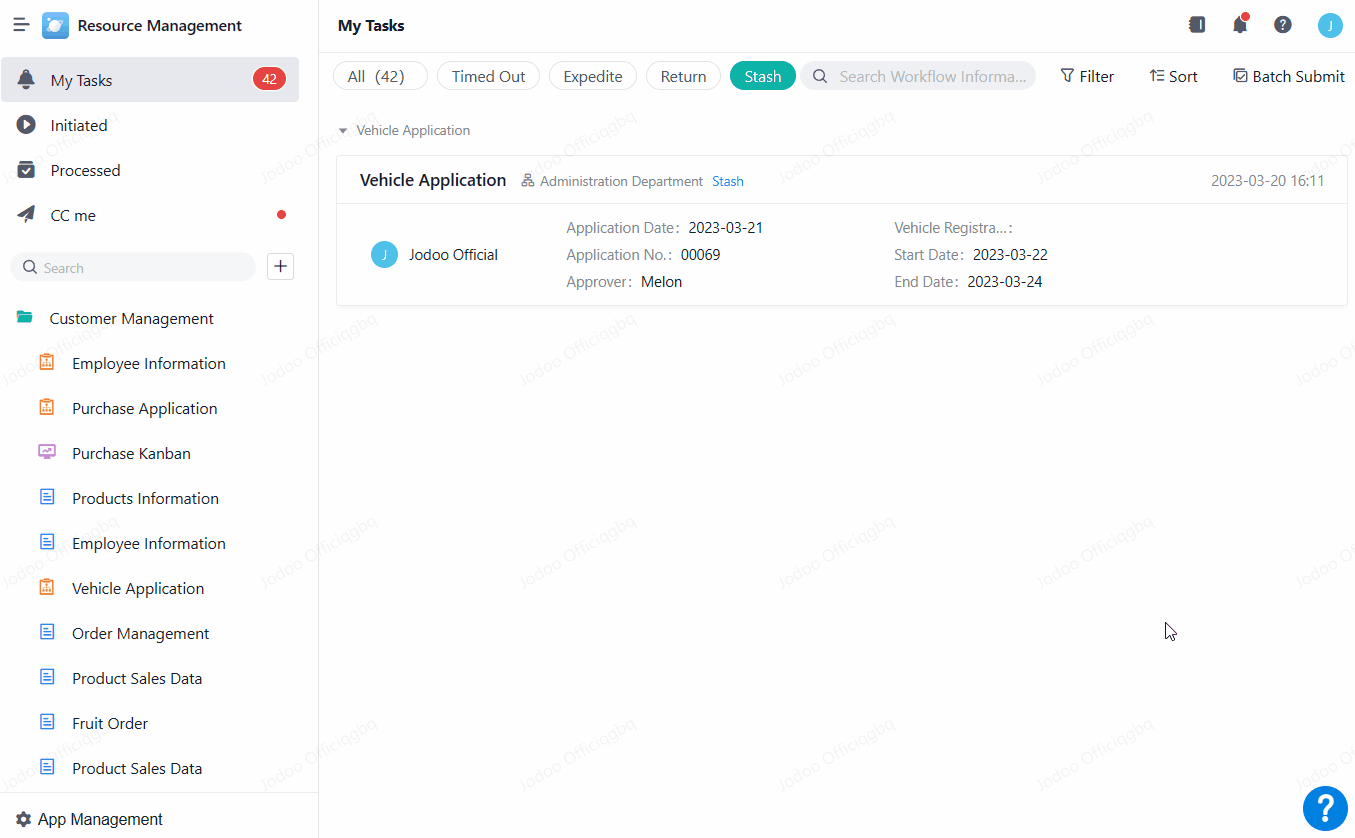Open Purchase Kanban in the sidebar
The image size is (1355, 838).
click(131, 453)
